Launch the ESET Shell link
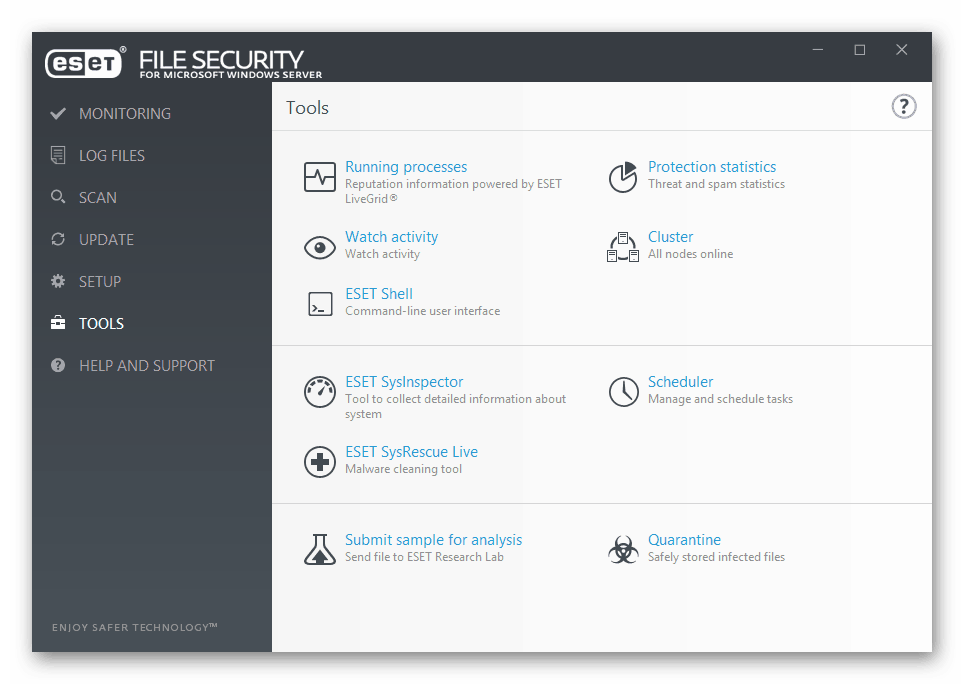 (x=379, y=294)
